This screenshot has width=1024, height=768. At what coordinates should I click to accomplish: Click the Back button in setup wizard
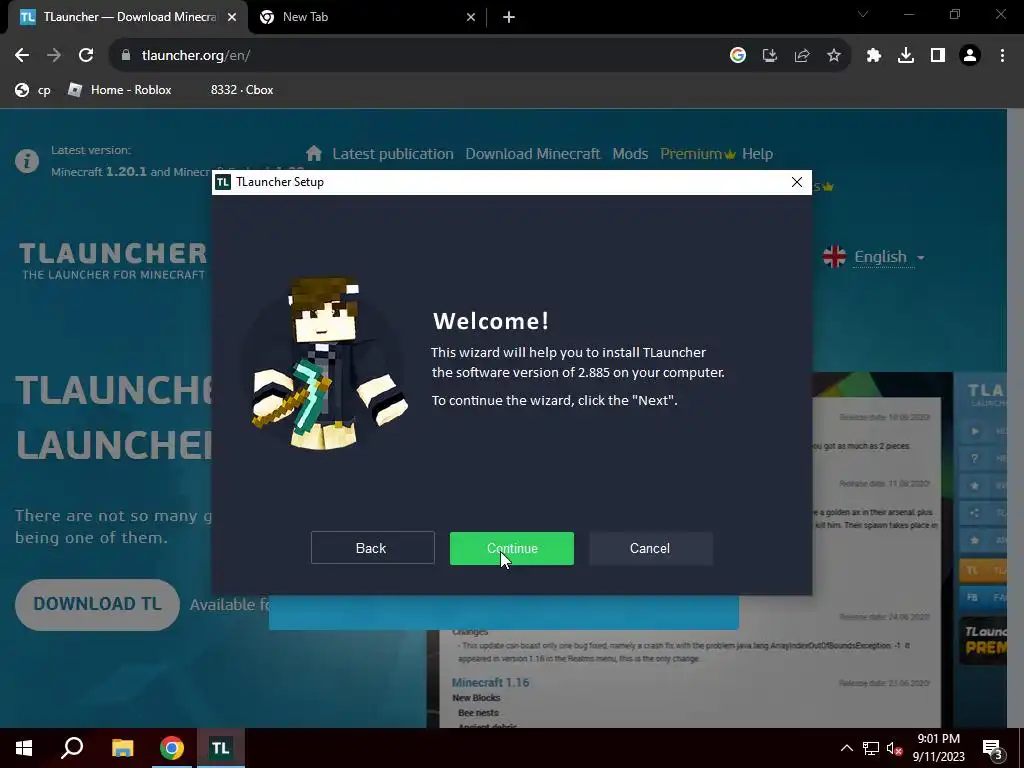pyautogui.click(x=372, y=548)
